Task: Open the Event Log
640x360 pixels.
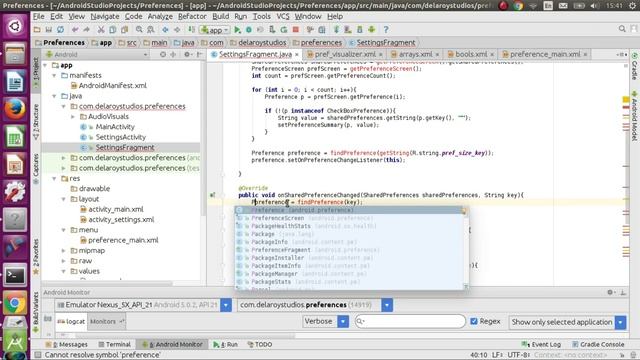Action: pos(541,344)
